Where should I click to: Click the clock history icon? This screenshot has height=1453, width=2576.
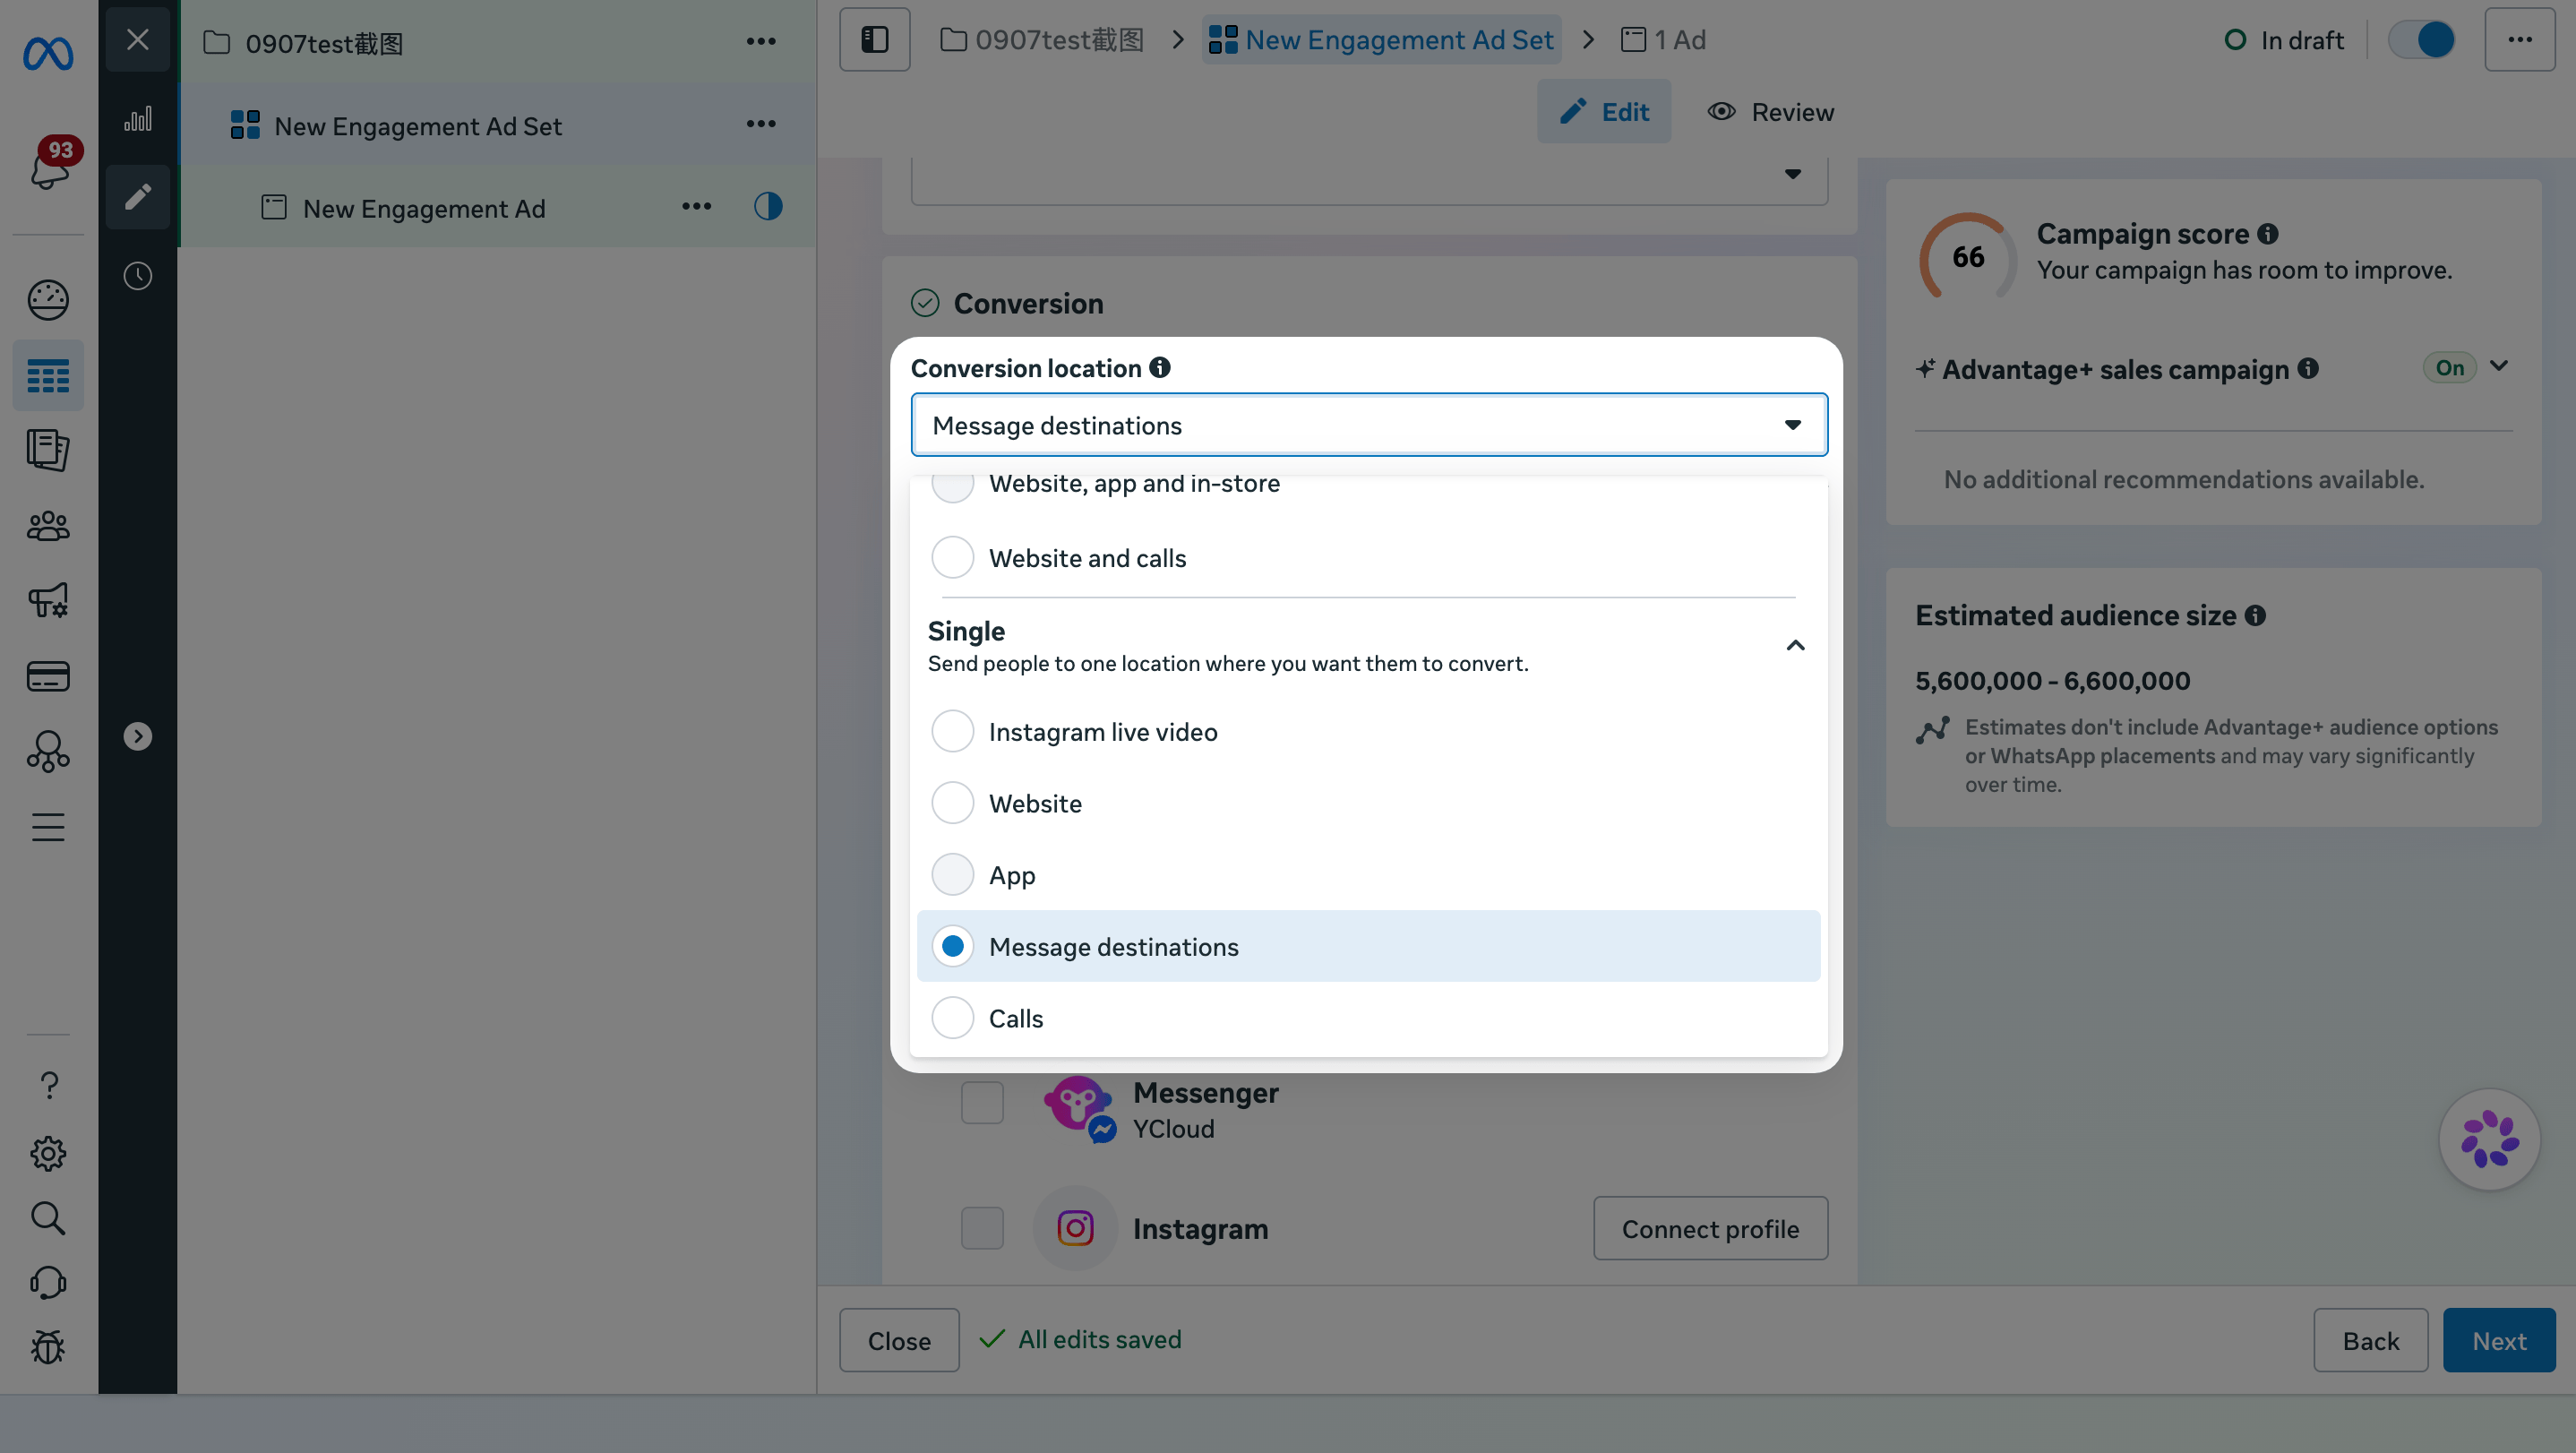tap(138, 276)
